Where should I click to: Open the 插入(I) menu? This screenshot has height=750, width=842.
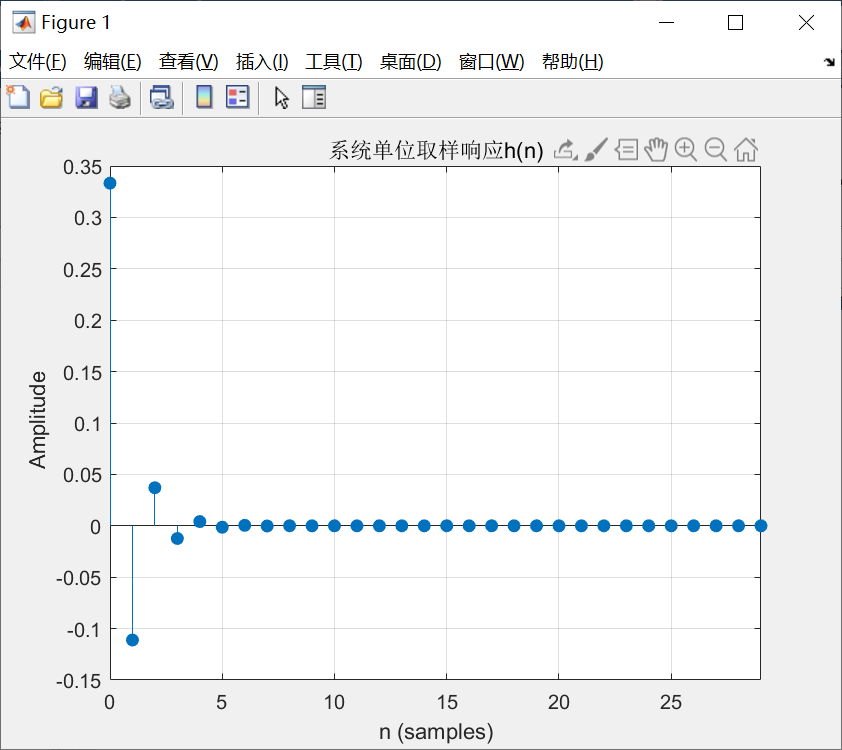261,61
